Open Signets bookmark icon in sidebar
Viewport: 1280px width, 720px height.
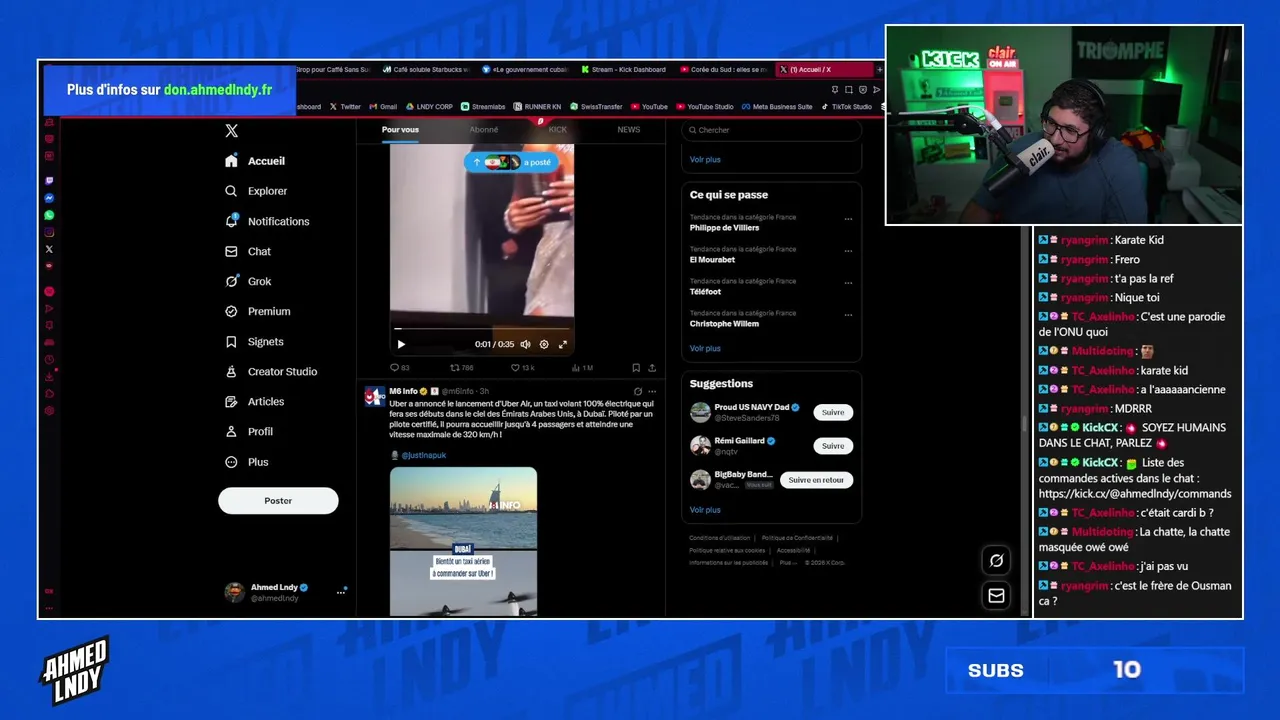click(x=231, y=341)
